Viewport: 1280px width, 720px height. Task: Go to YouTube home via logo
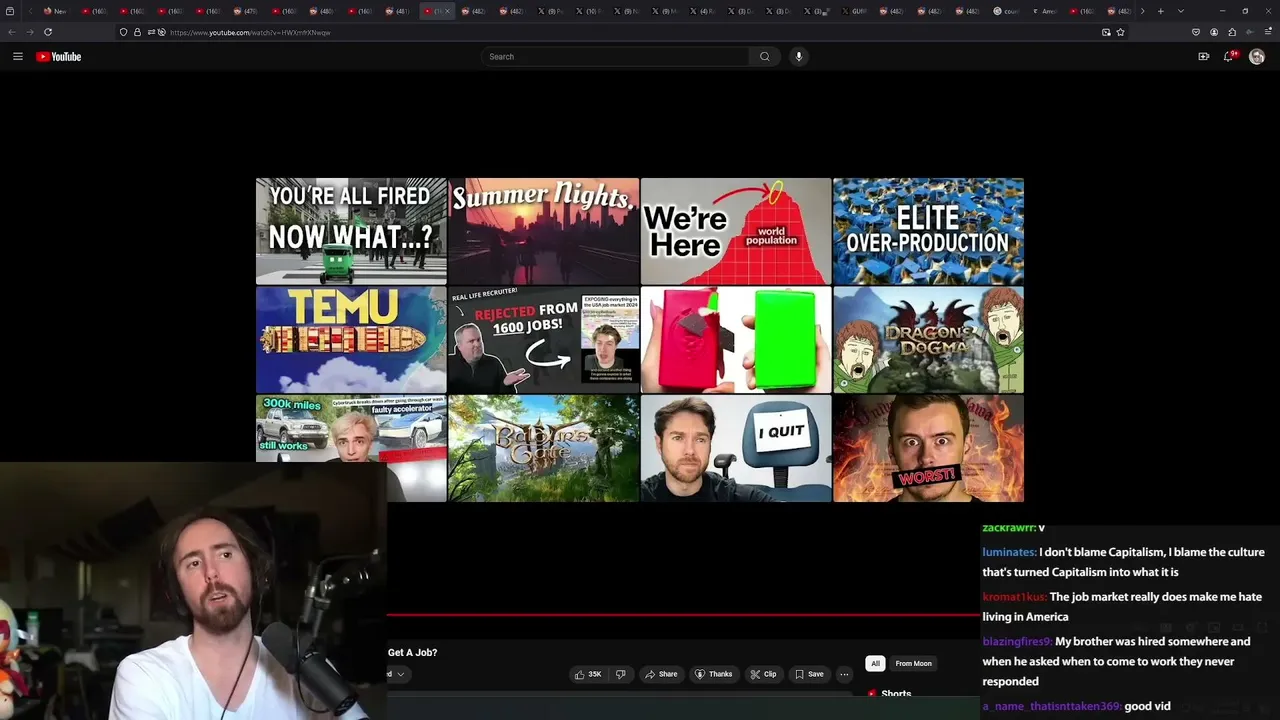click(x=59, y=57)
